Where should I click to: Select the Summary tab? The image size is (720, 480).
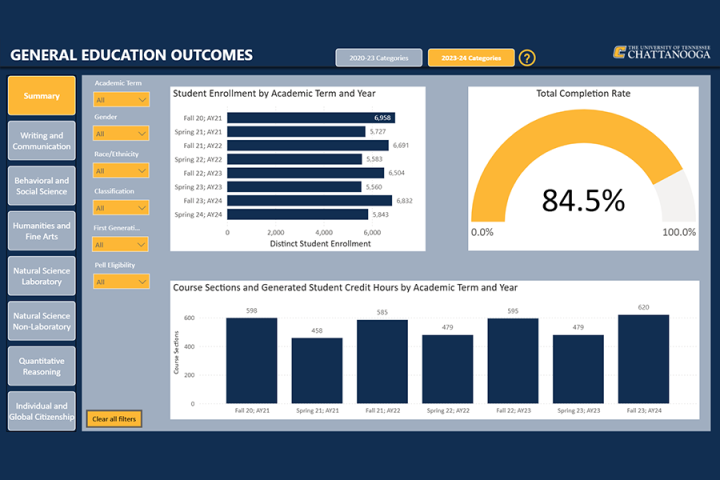42,96
